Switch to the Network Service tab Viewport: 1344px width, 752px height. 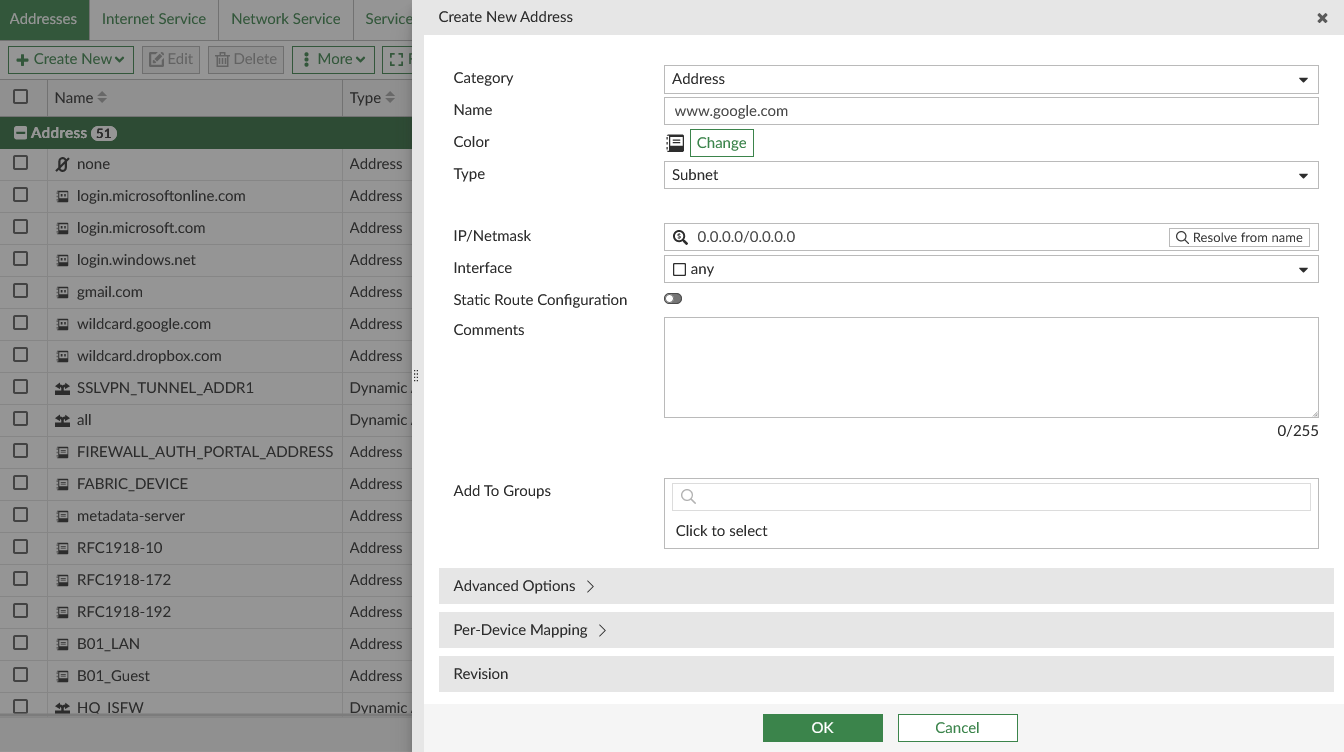285,19
